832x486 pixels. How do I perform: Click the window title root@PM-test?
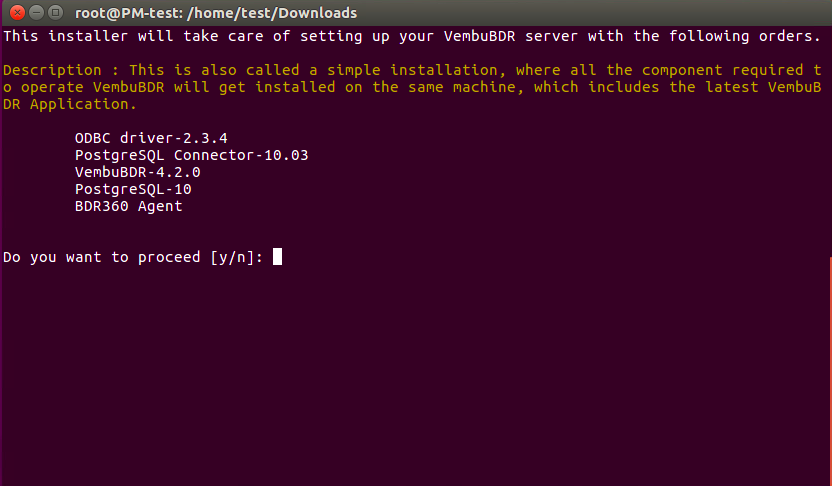pos(216,13)
